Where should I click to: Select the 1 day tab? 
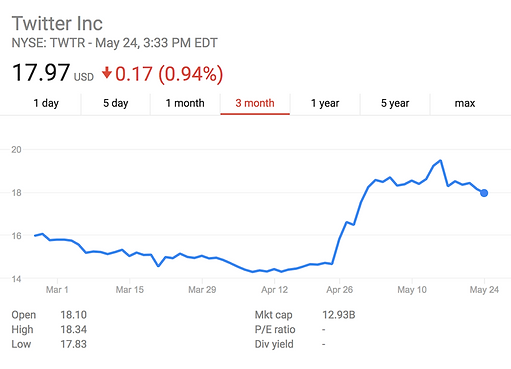(46, 103)
